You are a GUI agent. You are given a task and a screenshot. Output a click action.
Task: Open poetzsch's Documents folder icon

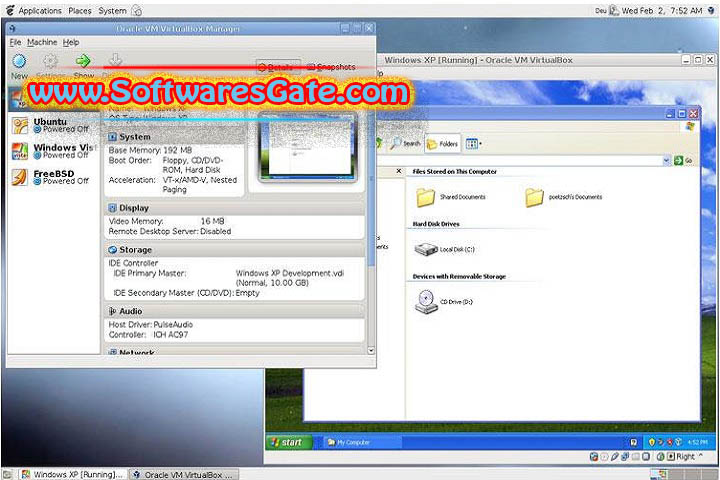tap(534, 197)
